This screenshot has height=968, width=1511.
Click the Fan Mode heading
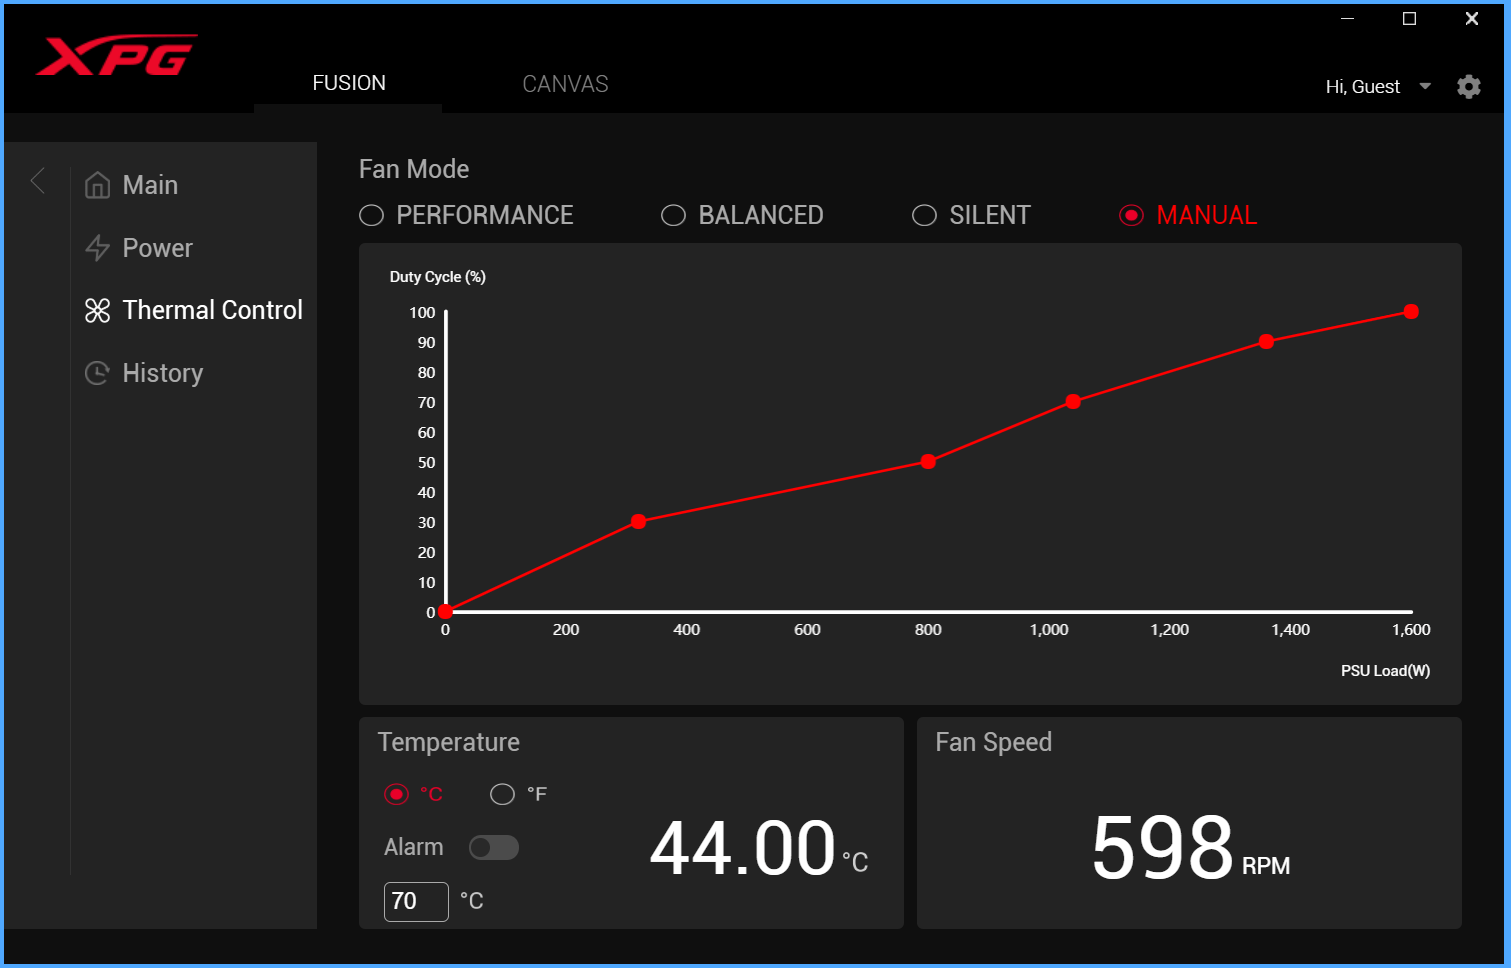tap(414, 169)
